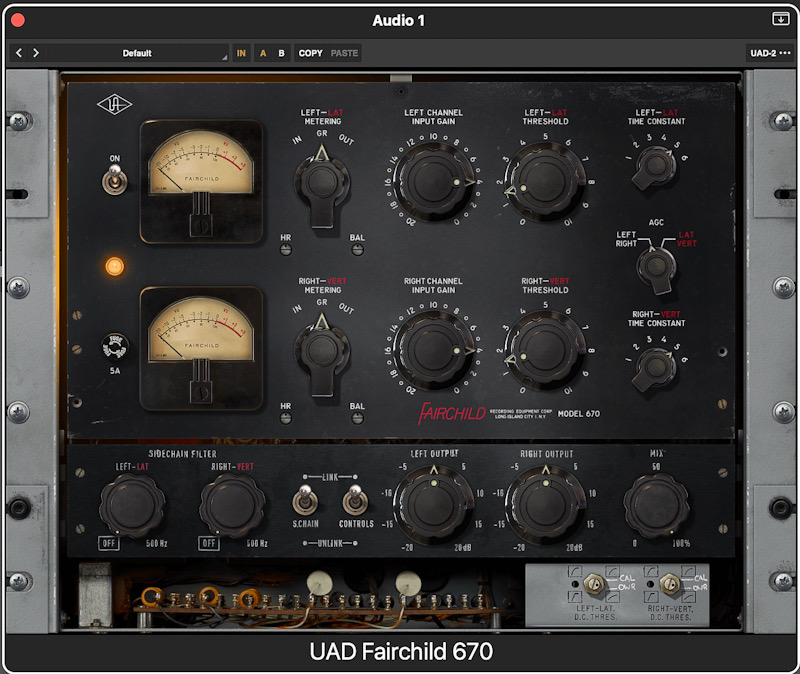Click the Universal Audio diamond logo
The height and width of the screenshot is (674, 800).
point(114,105)
